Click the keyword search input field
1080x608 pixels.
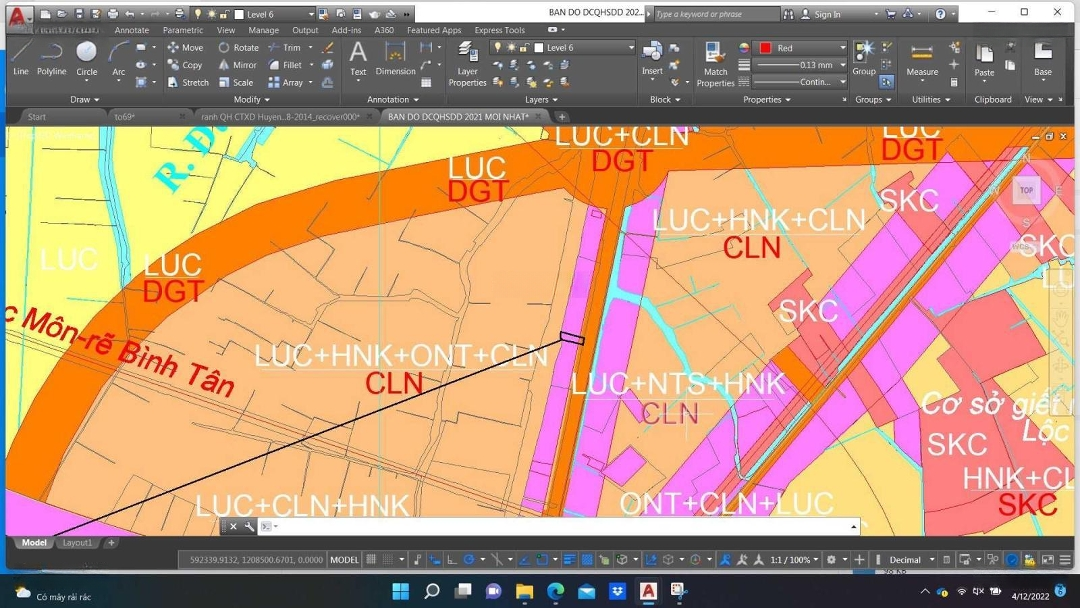714,15
